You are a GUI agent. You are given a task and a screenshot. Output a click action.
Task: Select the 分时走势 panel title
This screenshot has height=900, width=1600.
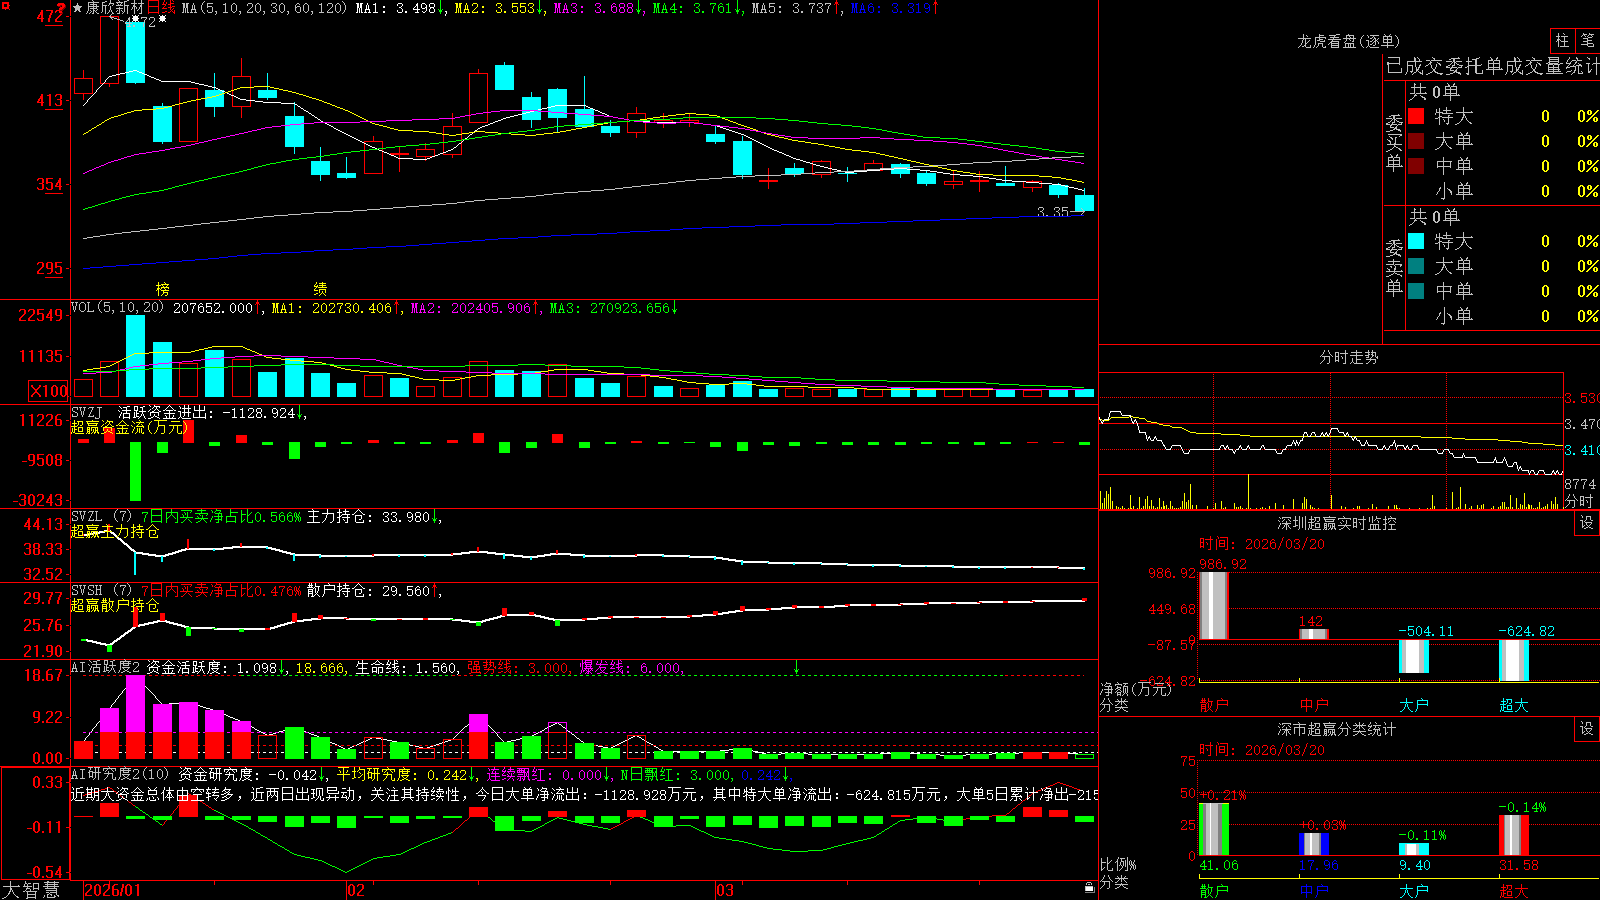(1348, 357)
